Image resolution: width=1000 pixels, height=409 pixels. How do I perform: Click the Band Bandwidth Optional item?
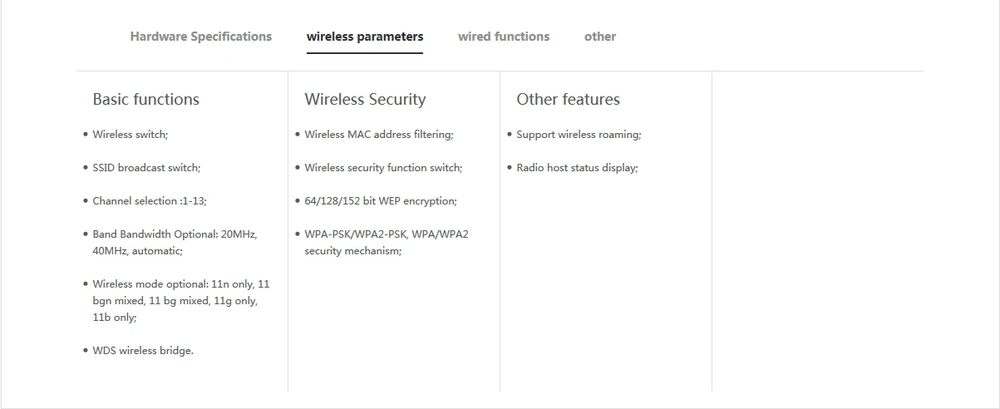(175, 242)
